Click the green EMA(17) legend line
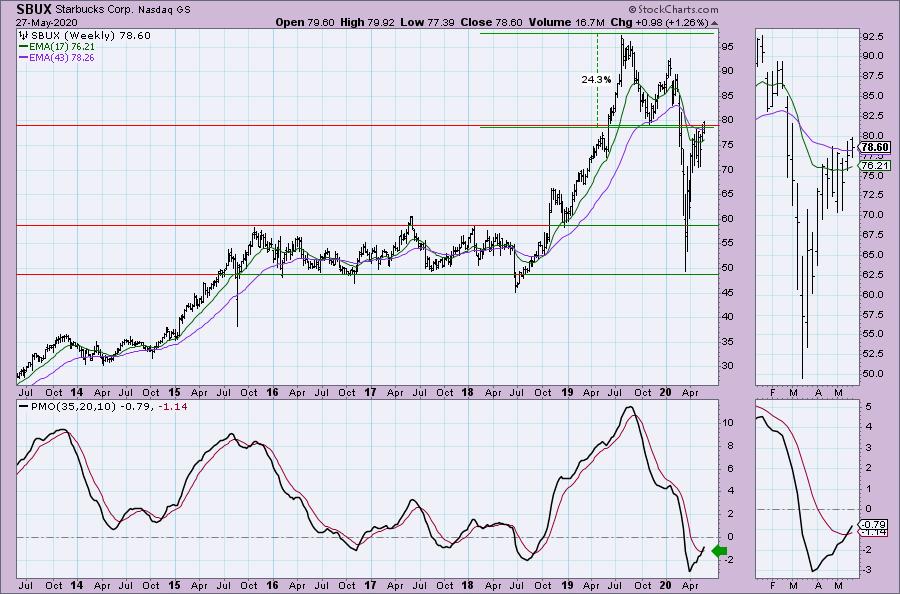 [x=24, y=46]
